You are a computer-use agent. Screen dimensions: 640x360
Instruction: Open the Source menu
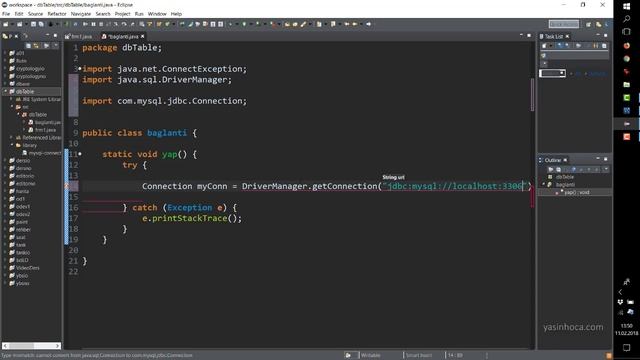(35, 14)
